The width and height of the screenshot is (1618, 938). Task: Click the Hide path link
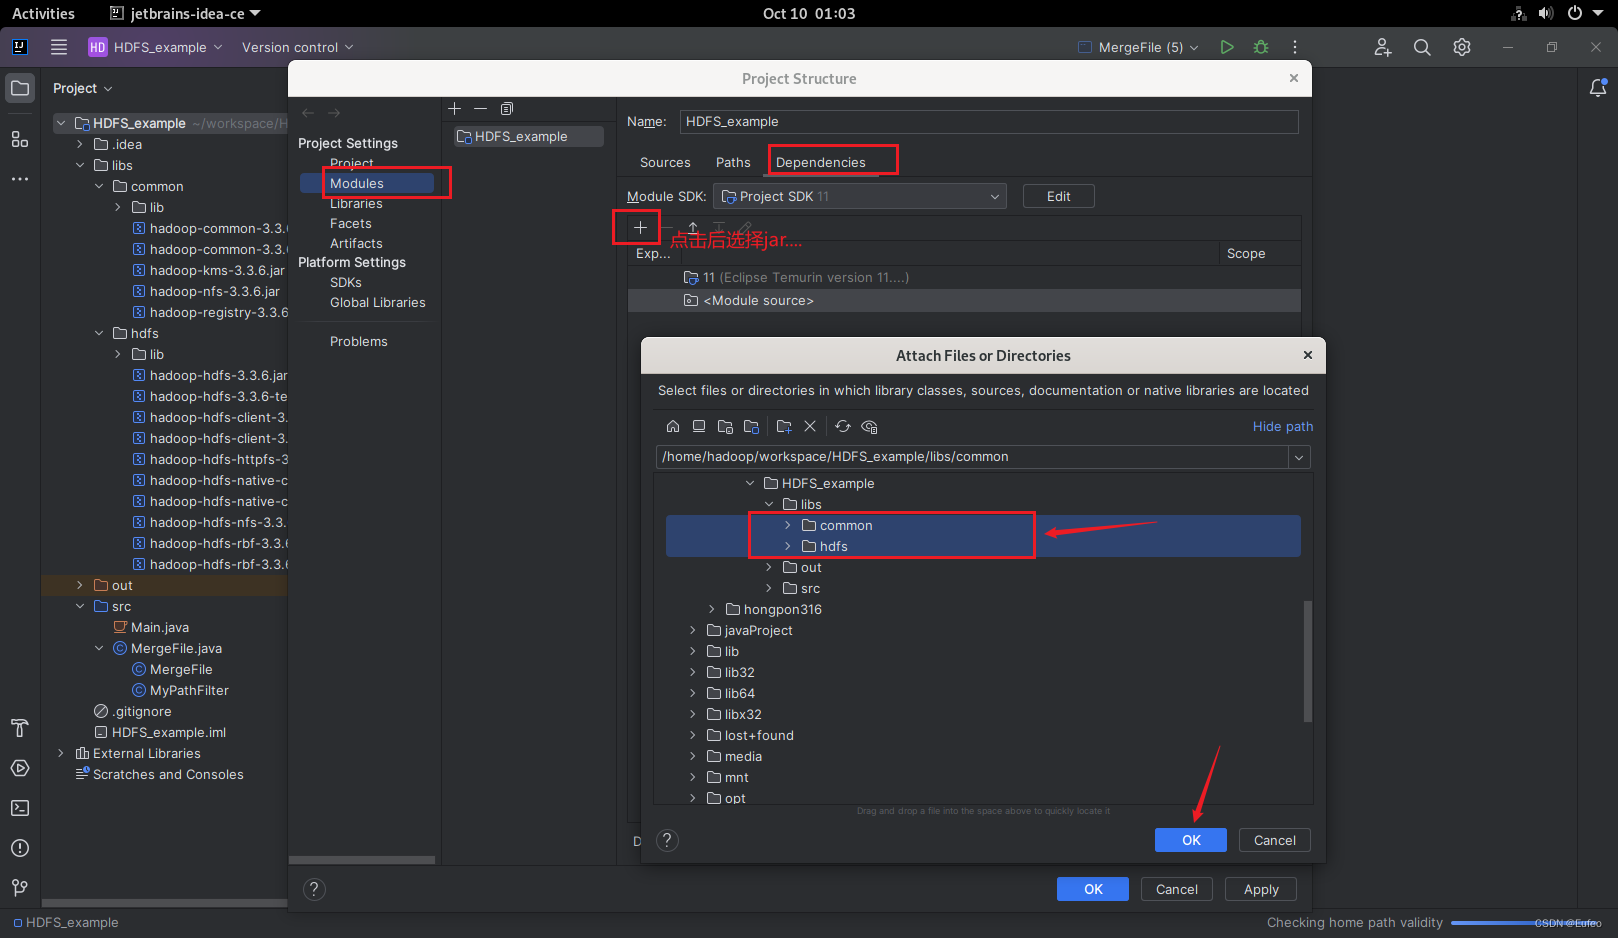(x=1283, y=426)
